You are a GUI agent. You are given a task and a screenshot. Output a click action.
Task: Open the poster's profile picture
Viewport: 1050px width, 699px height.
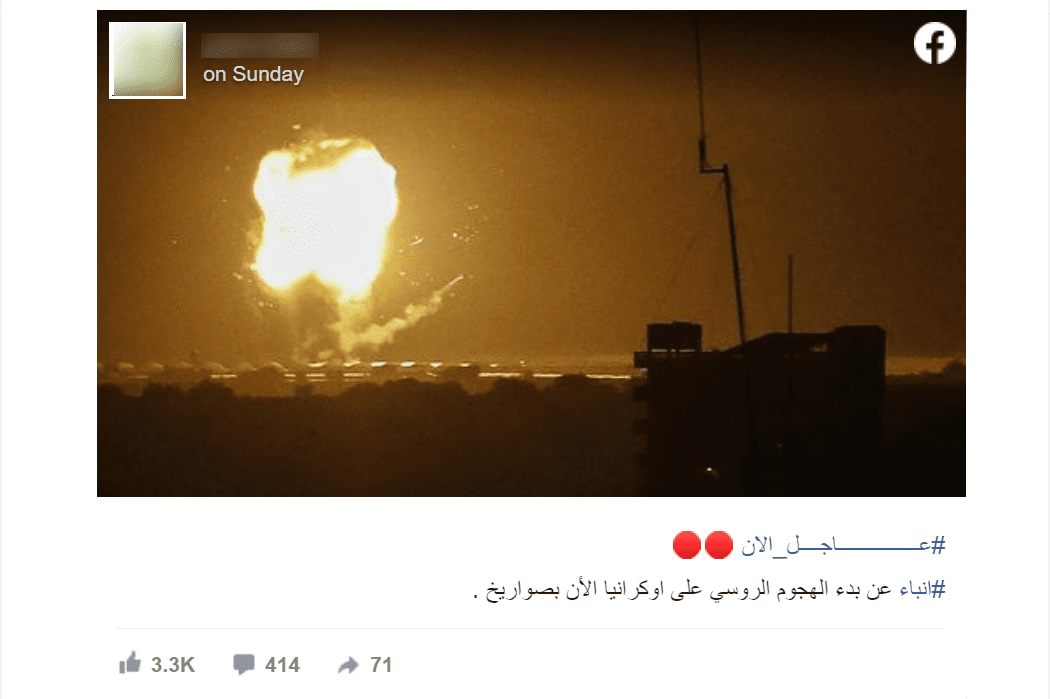point(147,60)
